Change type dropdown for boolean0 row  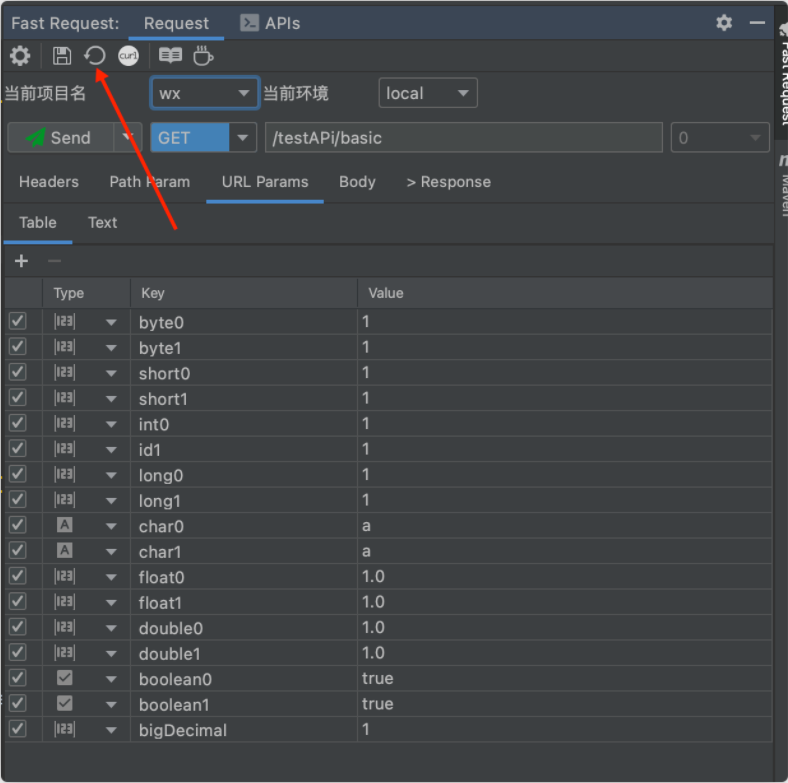[x=111, y=679]
